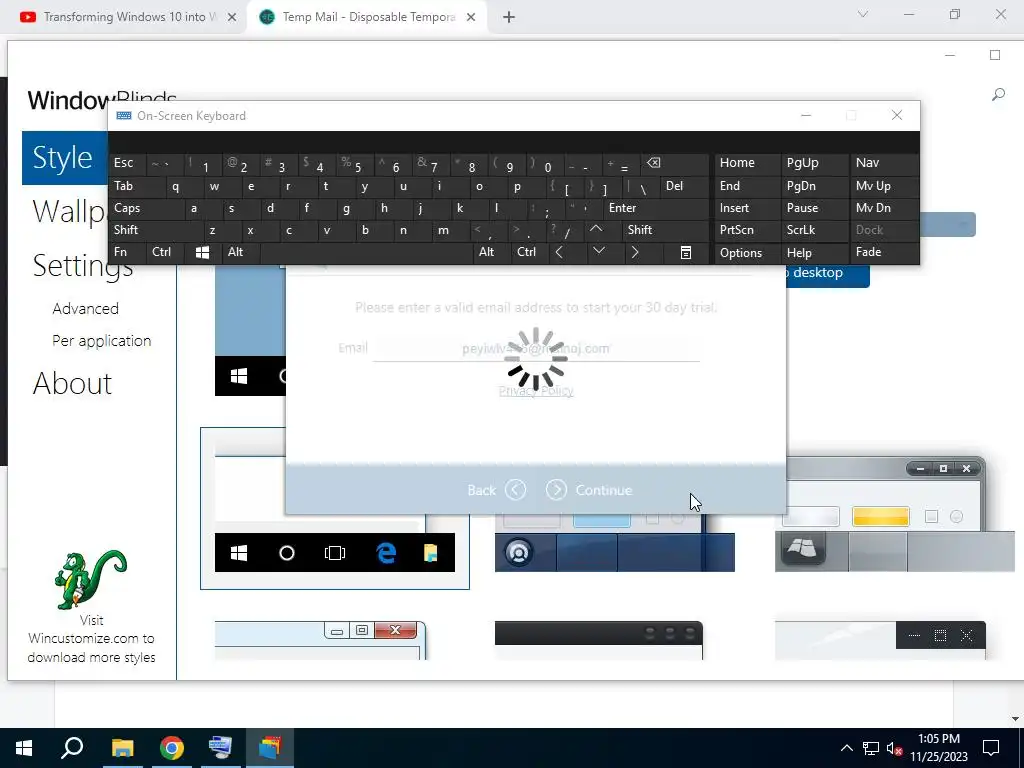Close the YouTube Transforming Windows 10 tab
The image size is (1024, 768).
click(x=232, y=17)
